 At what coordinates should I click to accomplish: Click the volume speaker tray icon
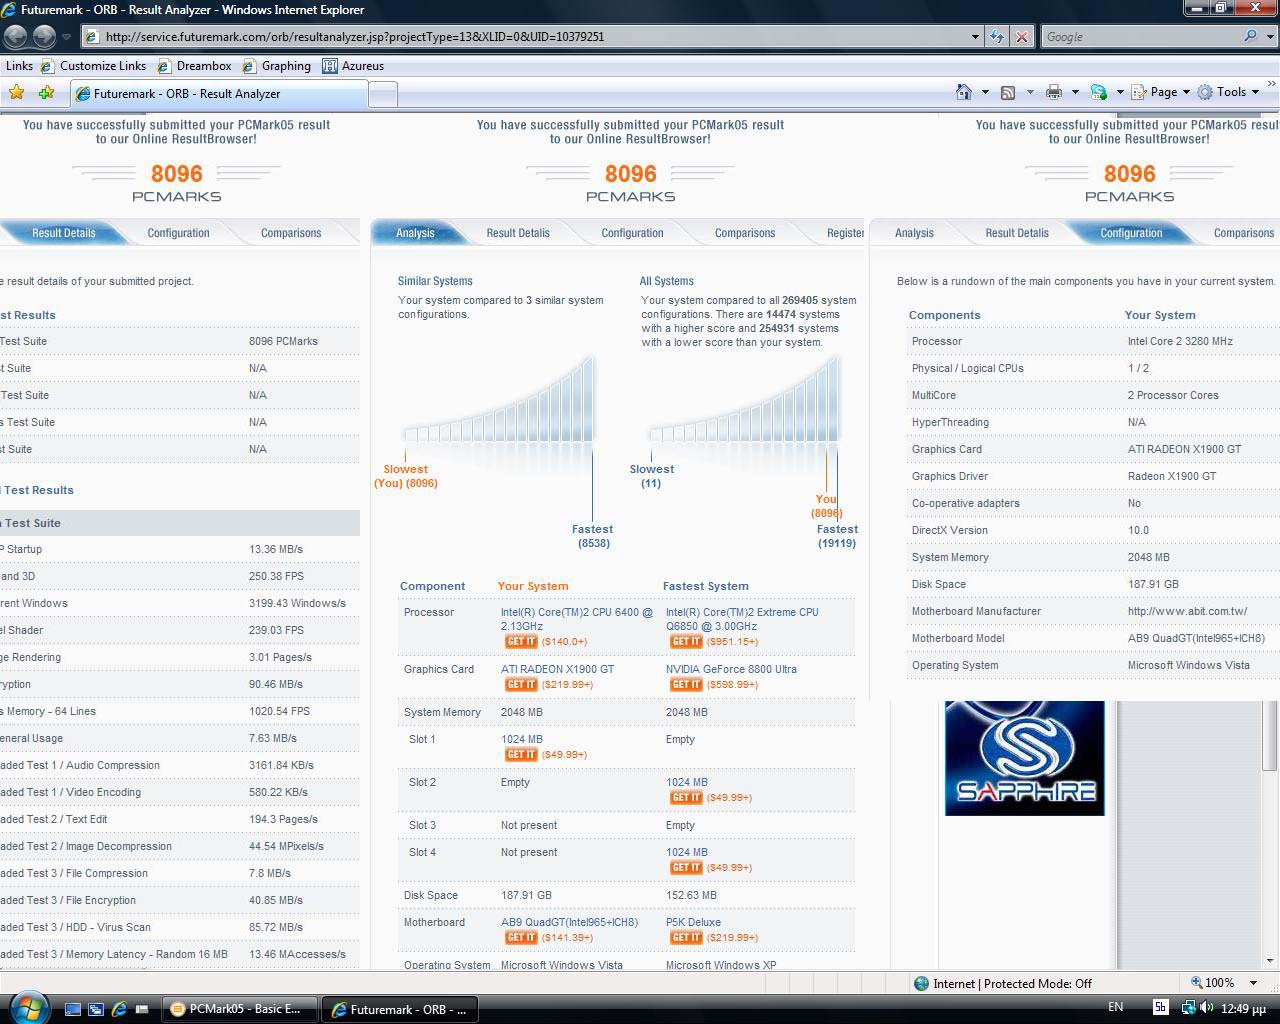pos(1206,1008)
